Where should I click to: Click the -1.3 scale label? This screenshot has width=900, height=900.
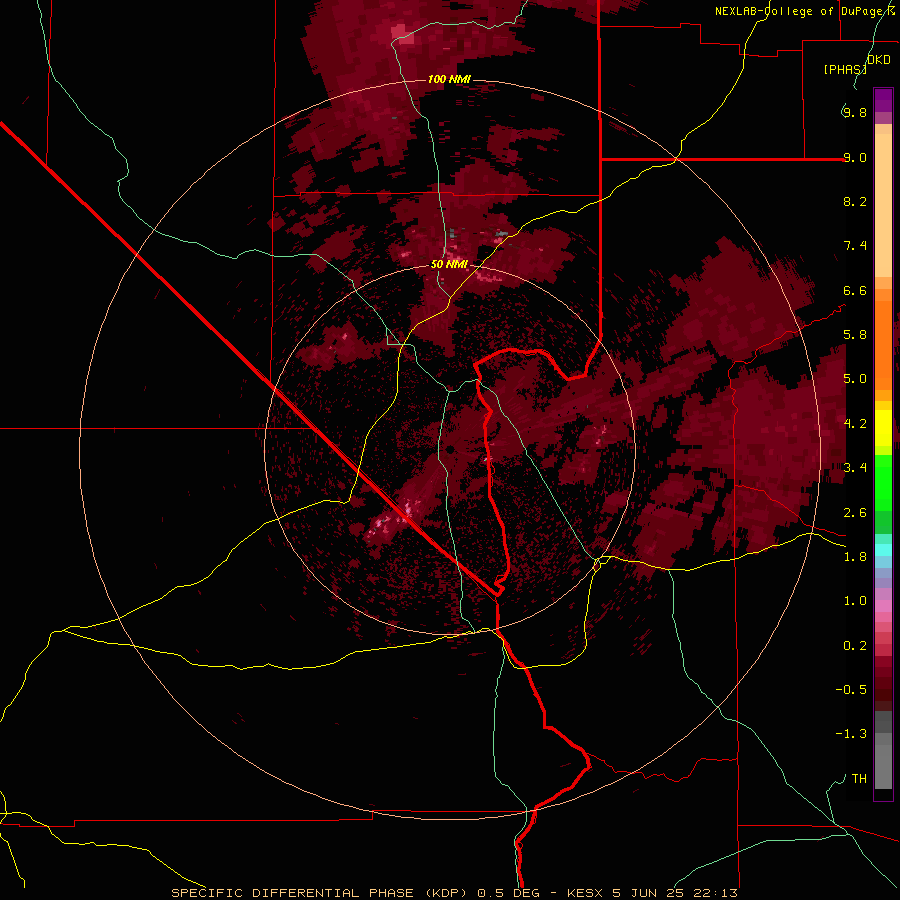(851, 734)
